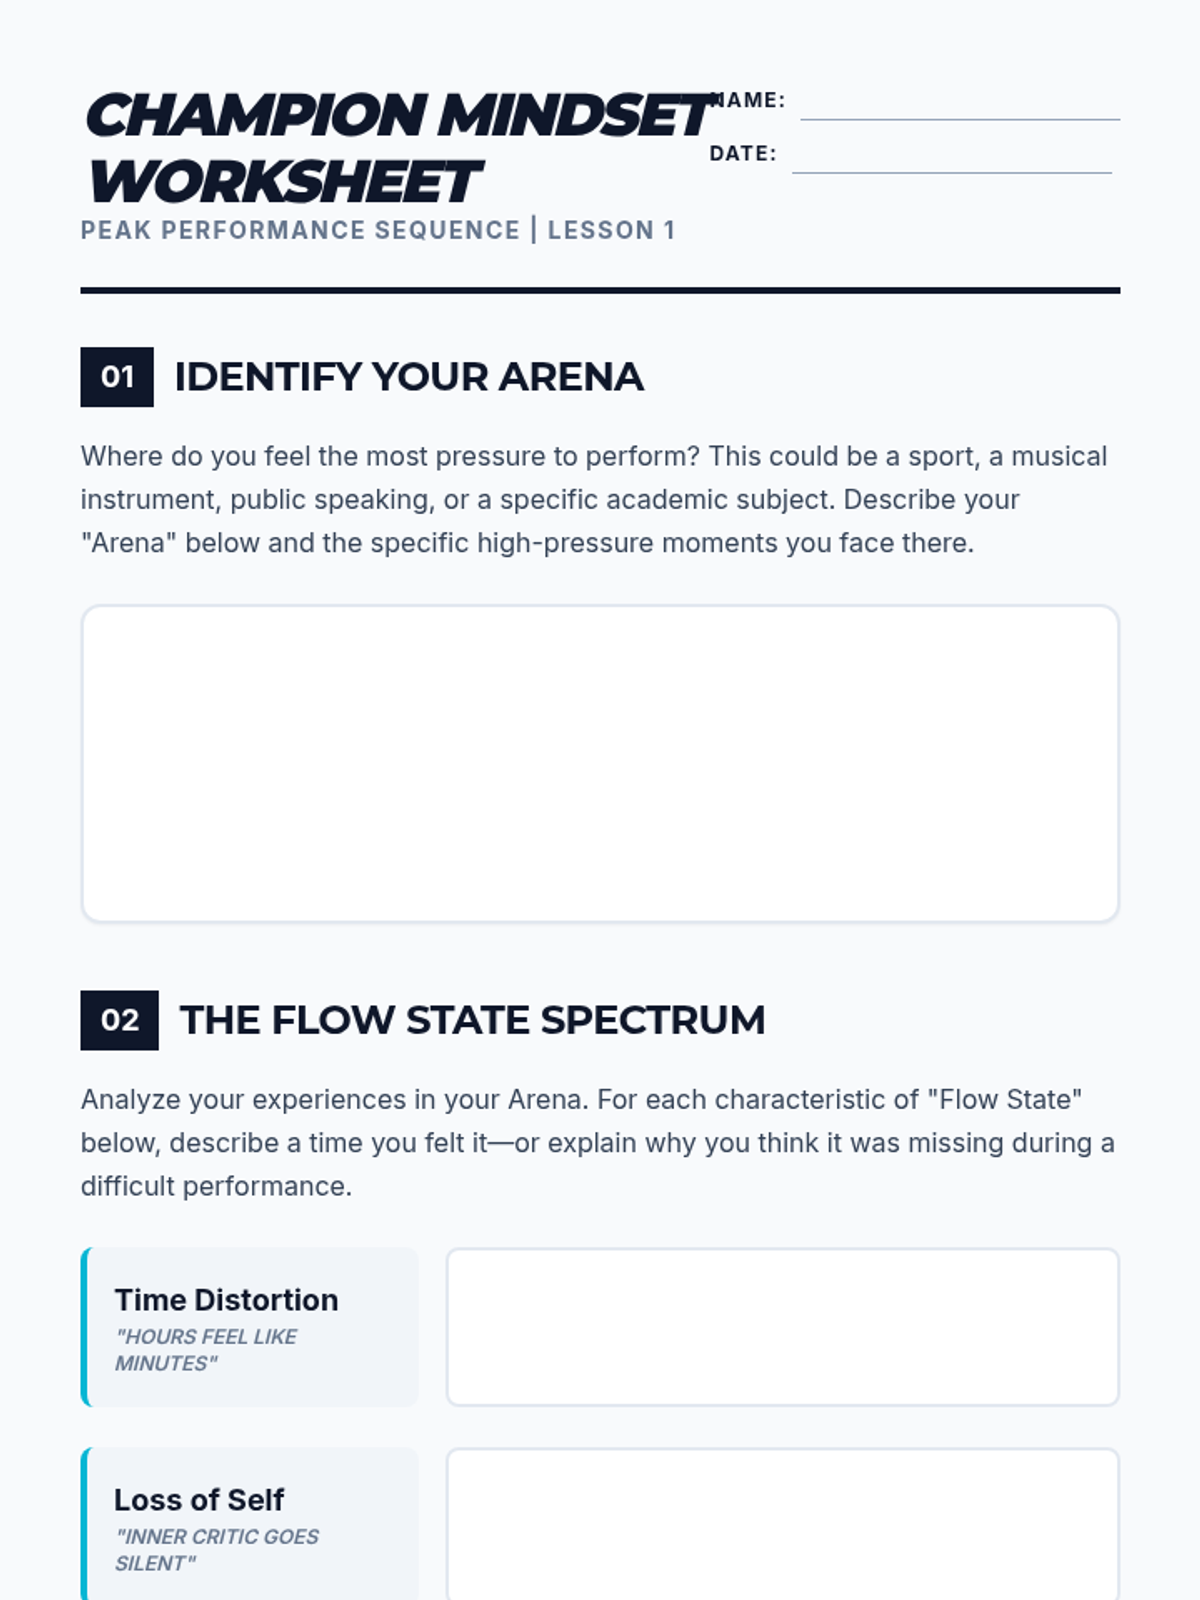Image resolution: width=1200 pixels, height=1600 pixels.
Task: Click the "Hours feel like minutes" quote
Action: click(205, 1350)
